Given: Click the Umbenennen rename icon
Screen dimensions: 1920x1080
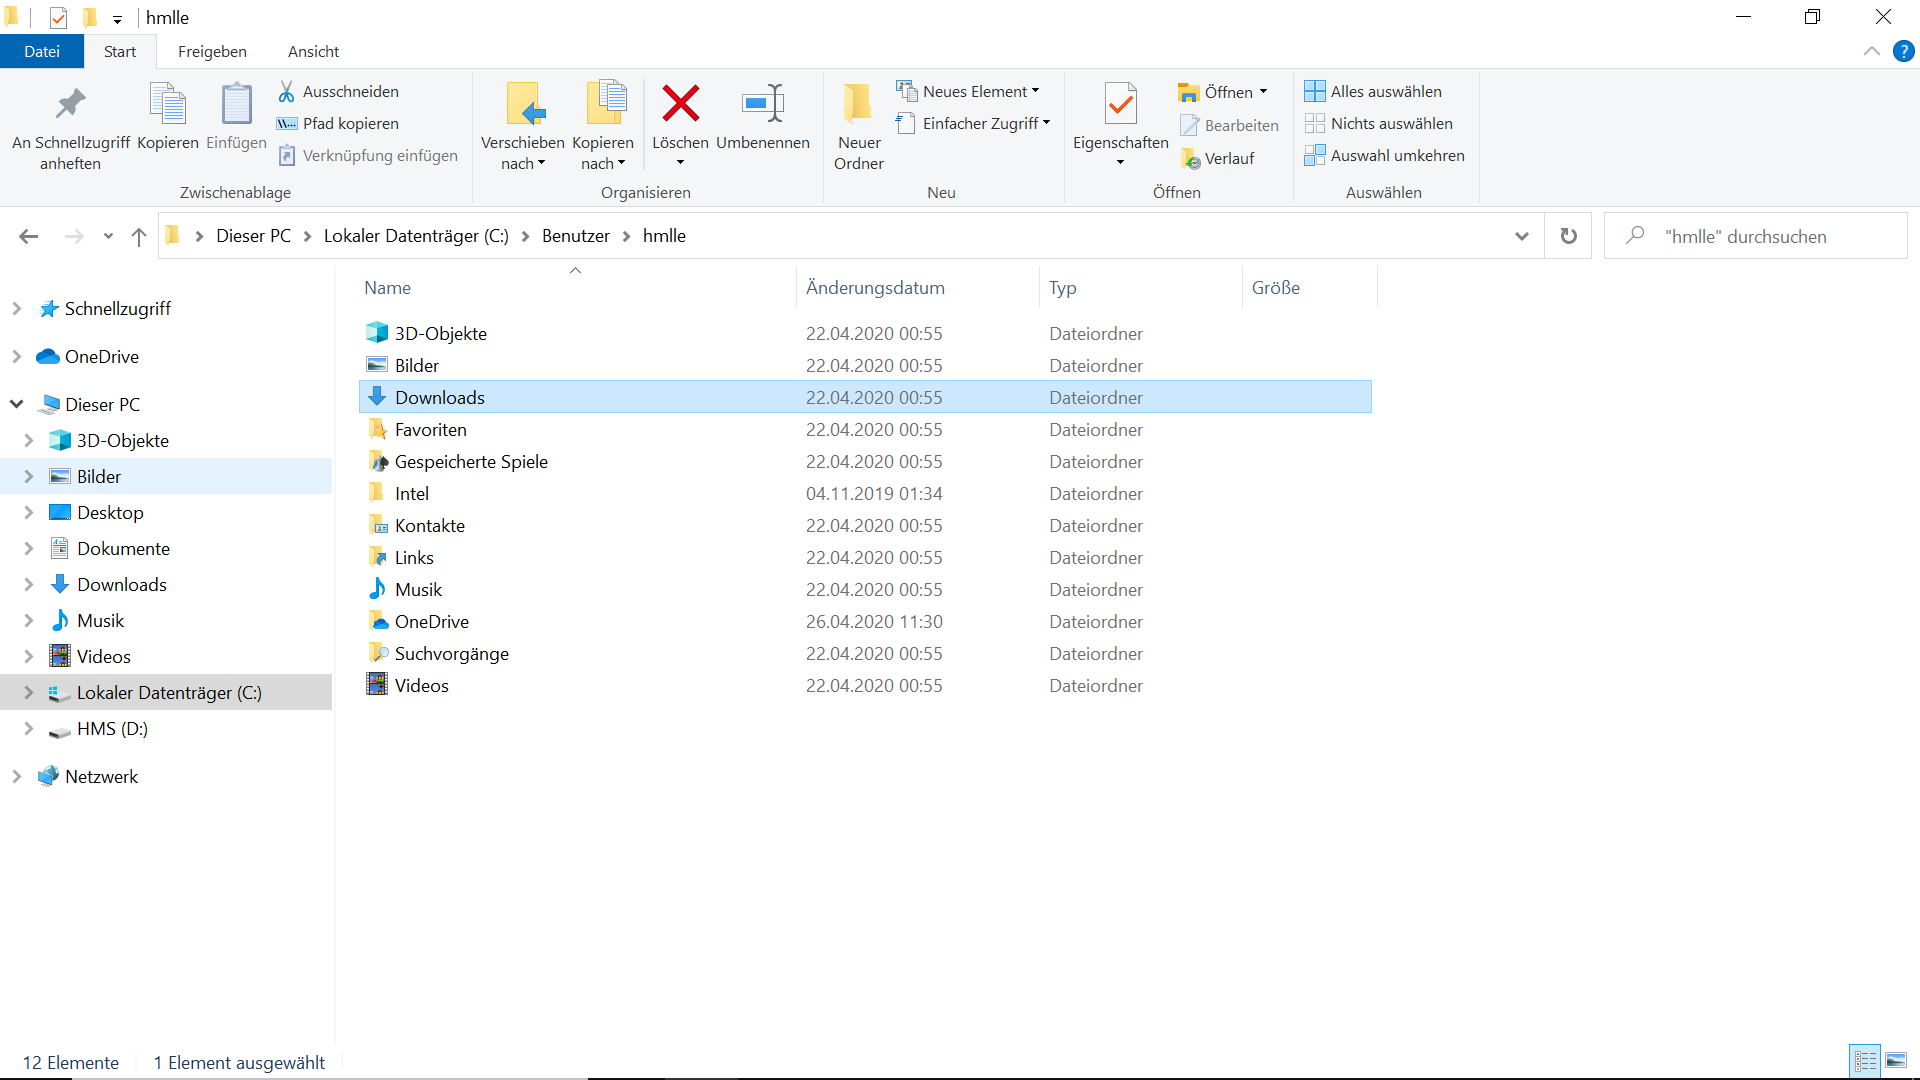Looking at the screenshot, I should click(763, 104).
